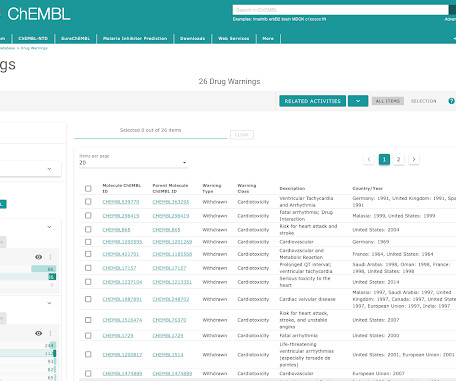Open Malaria Inhibitor Prediction nav item

[x=135, y=39]
